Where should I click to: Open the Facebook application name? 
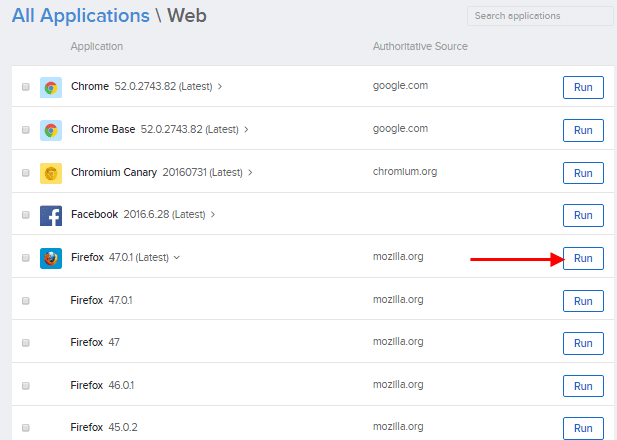coord(94,214)
